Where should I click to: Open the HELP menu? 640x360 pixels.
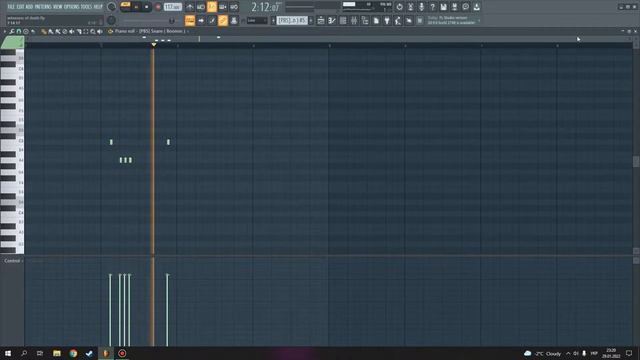[98, 7]
